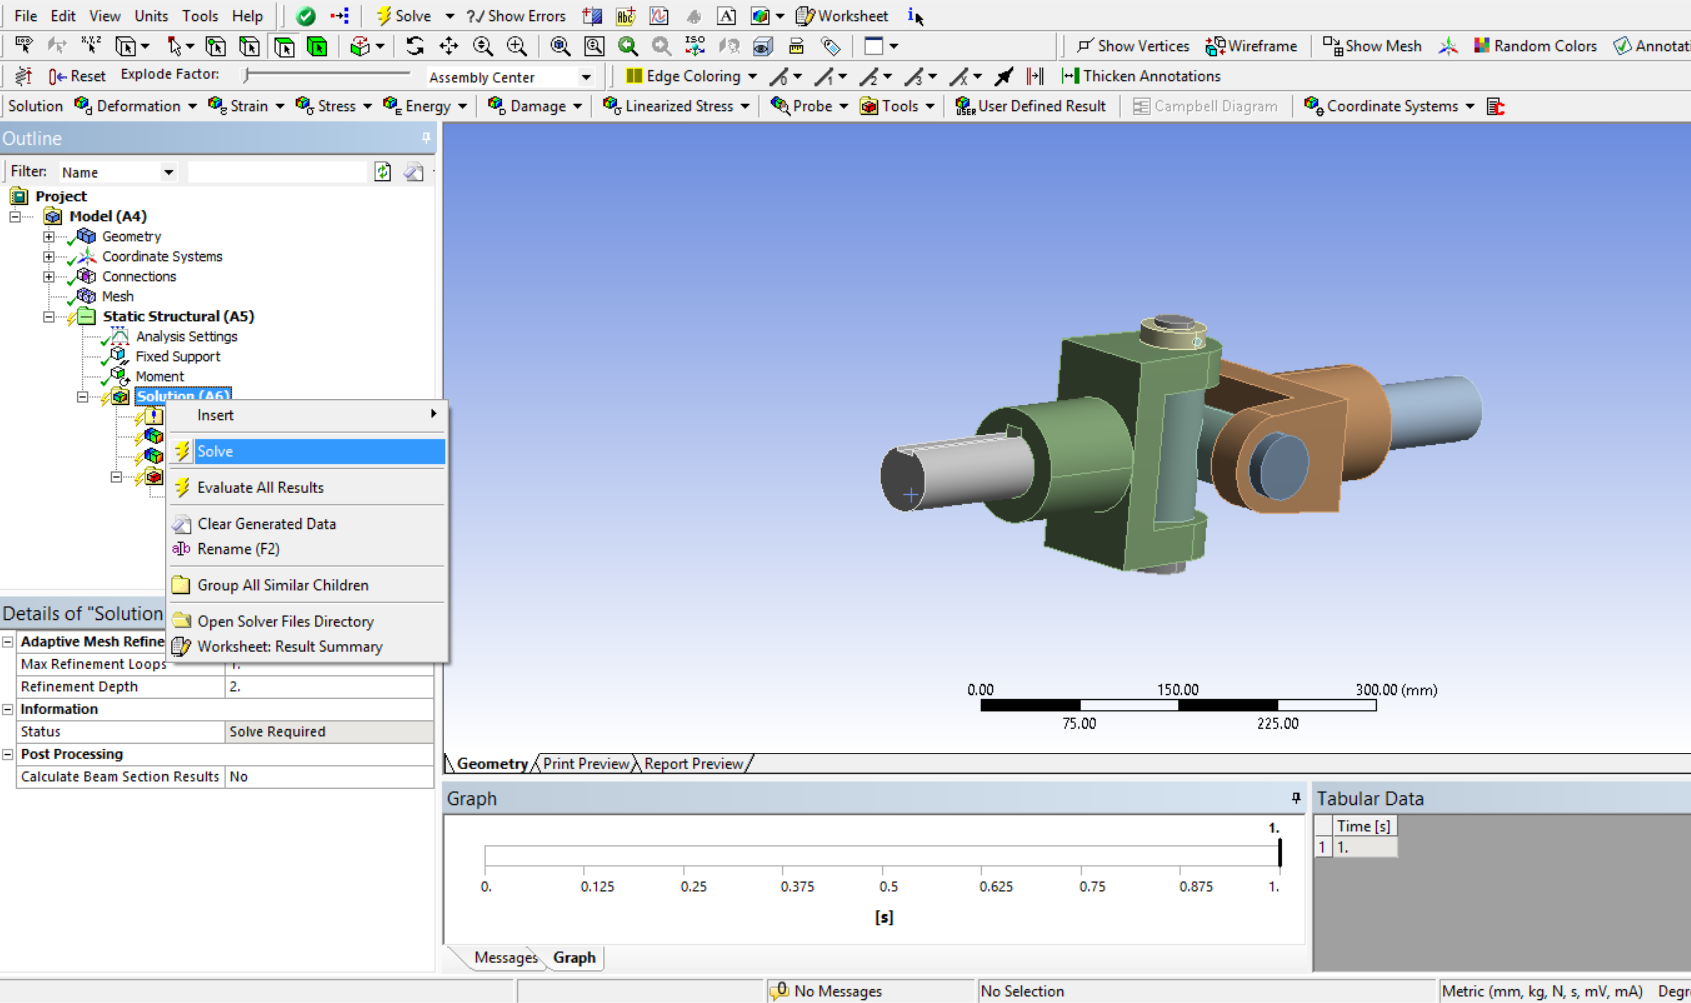Select the Pan tool icon

coord(449,46)
